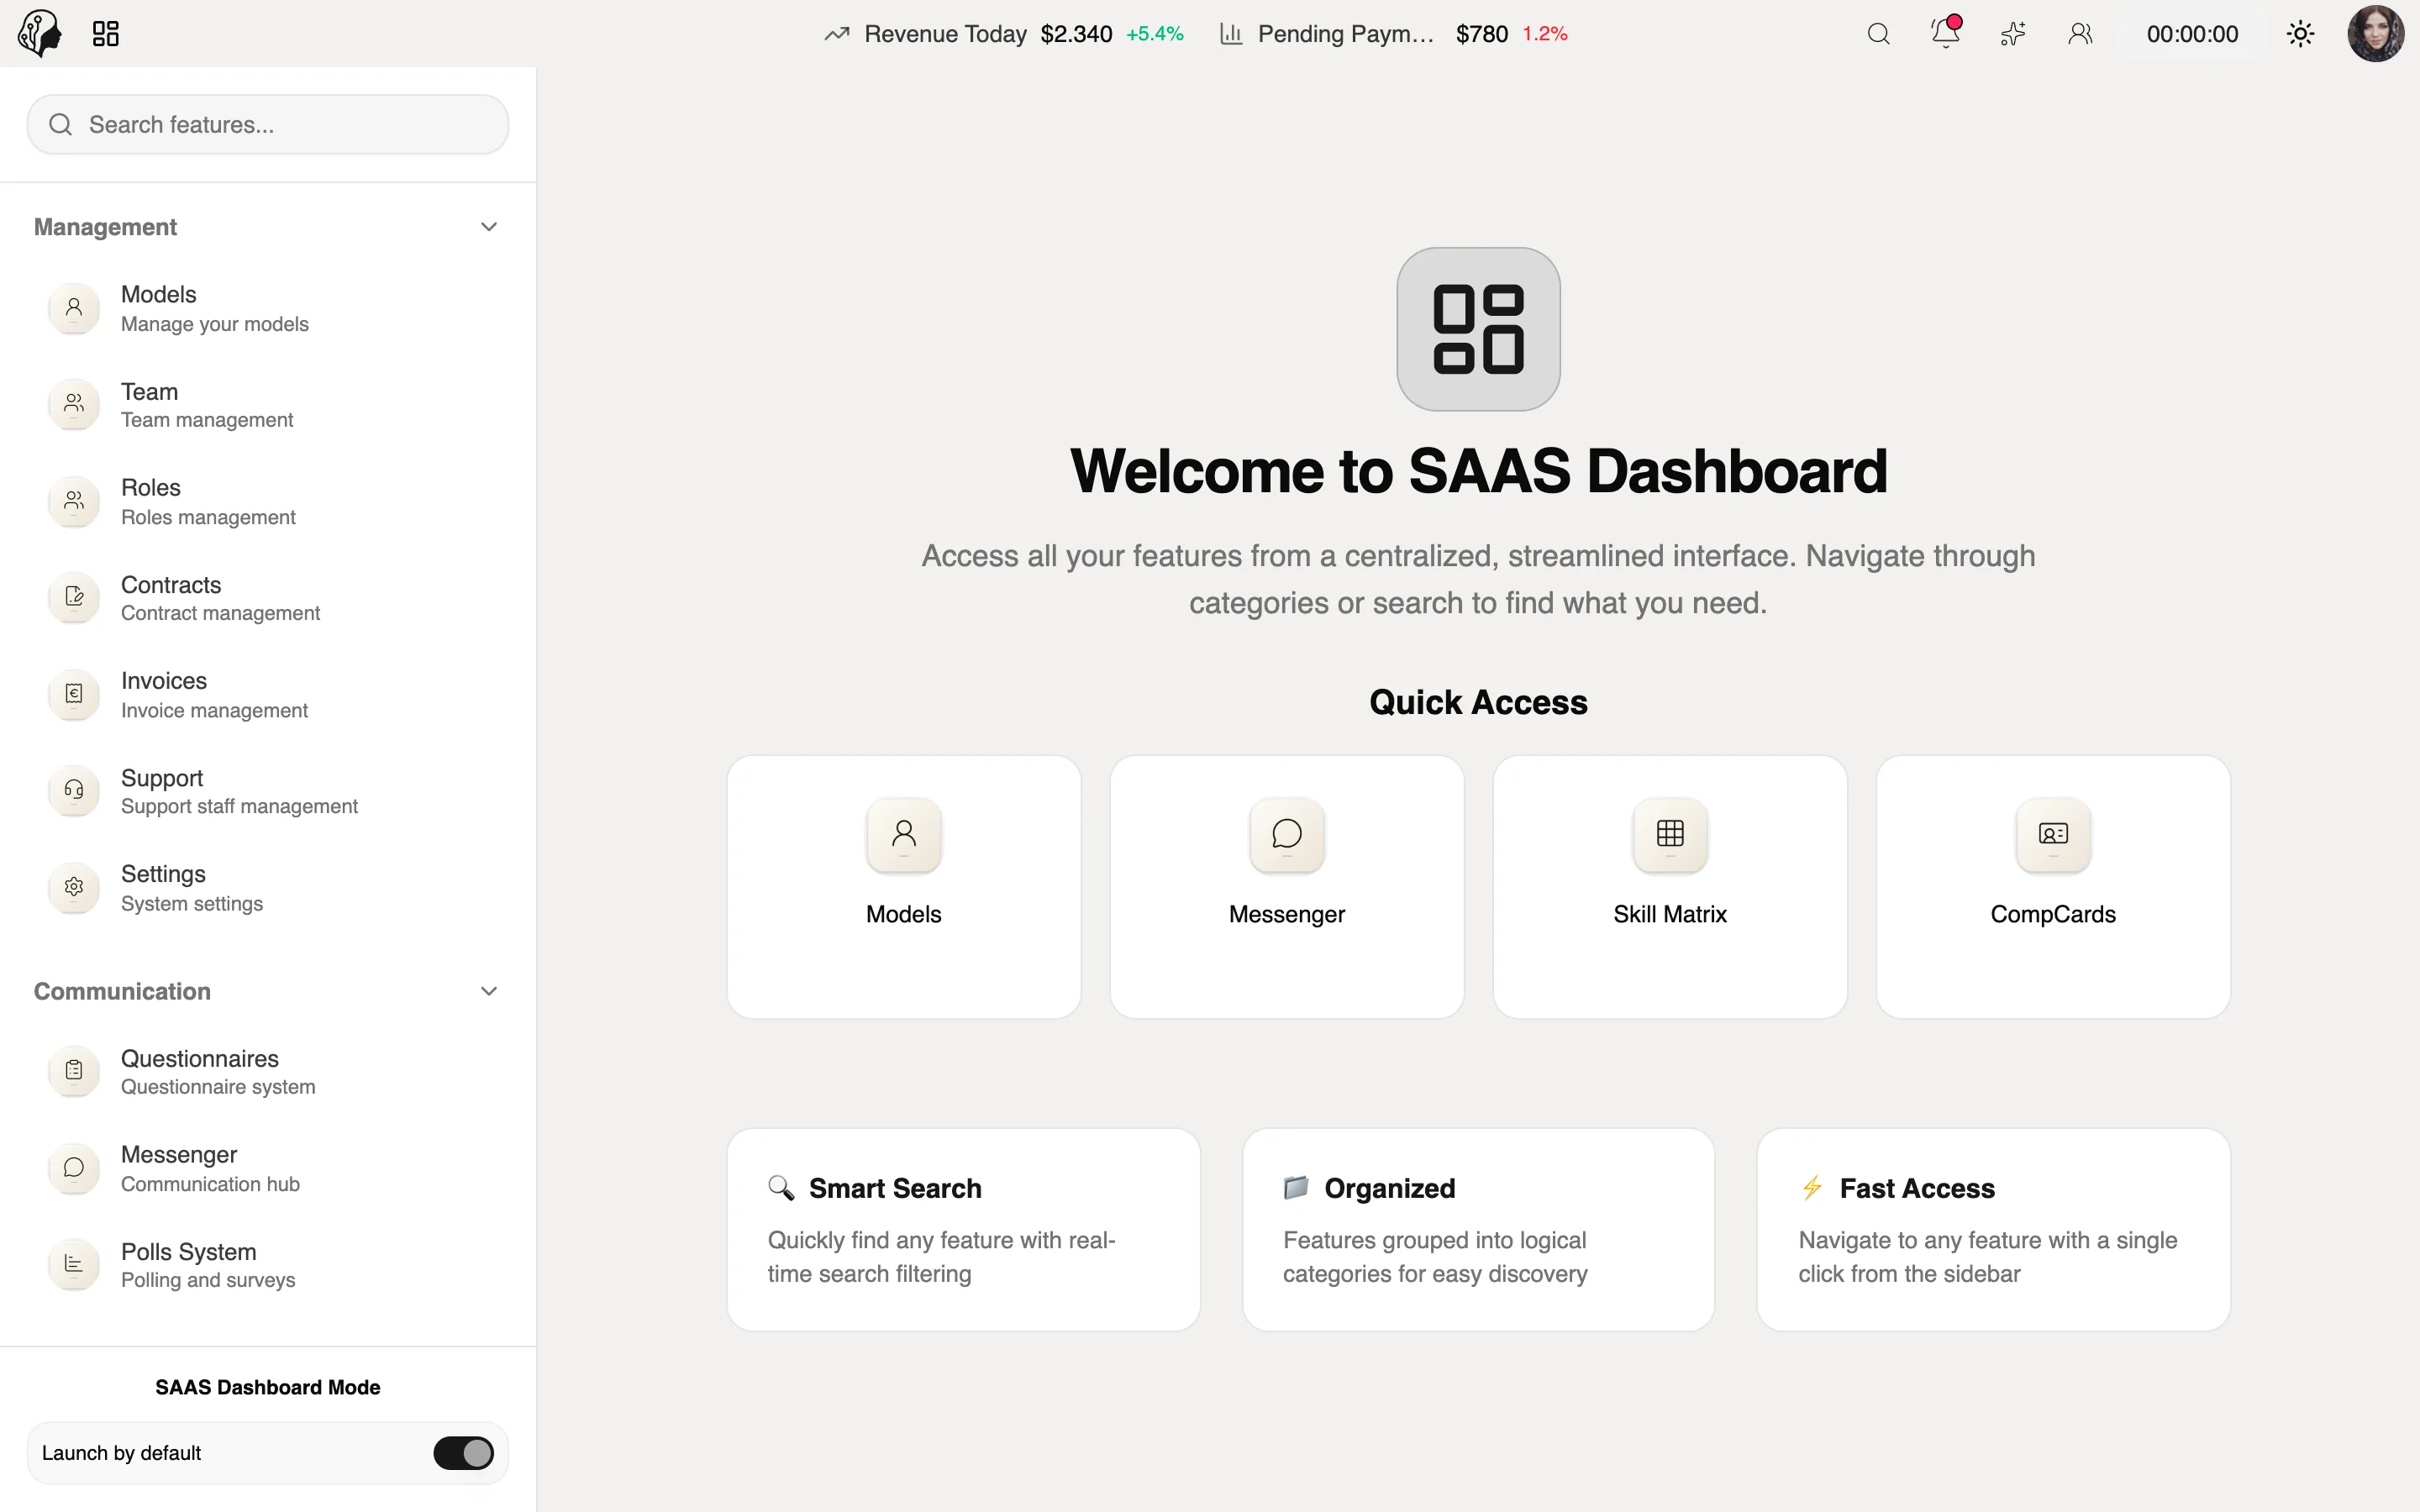Open Polls System sidebar item
The image size is (2420, 1512).
tap(268, 1265)
